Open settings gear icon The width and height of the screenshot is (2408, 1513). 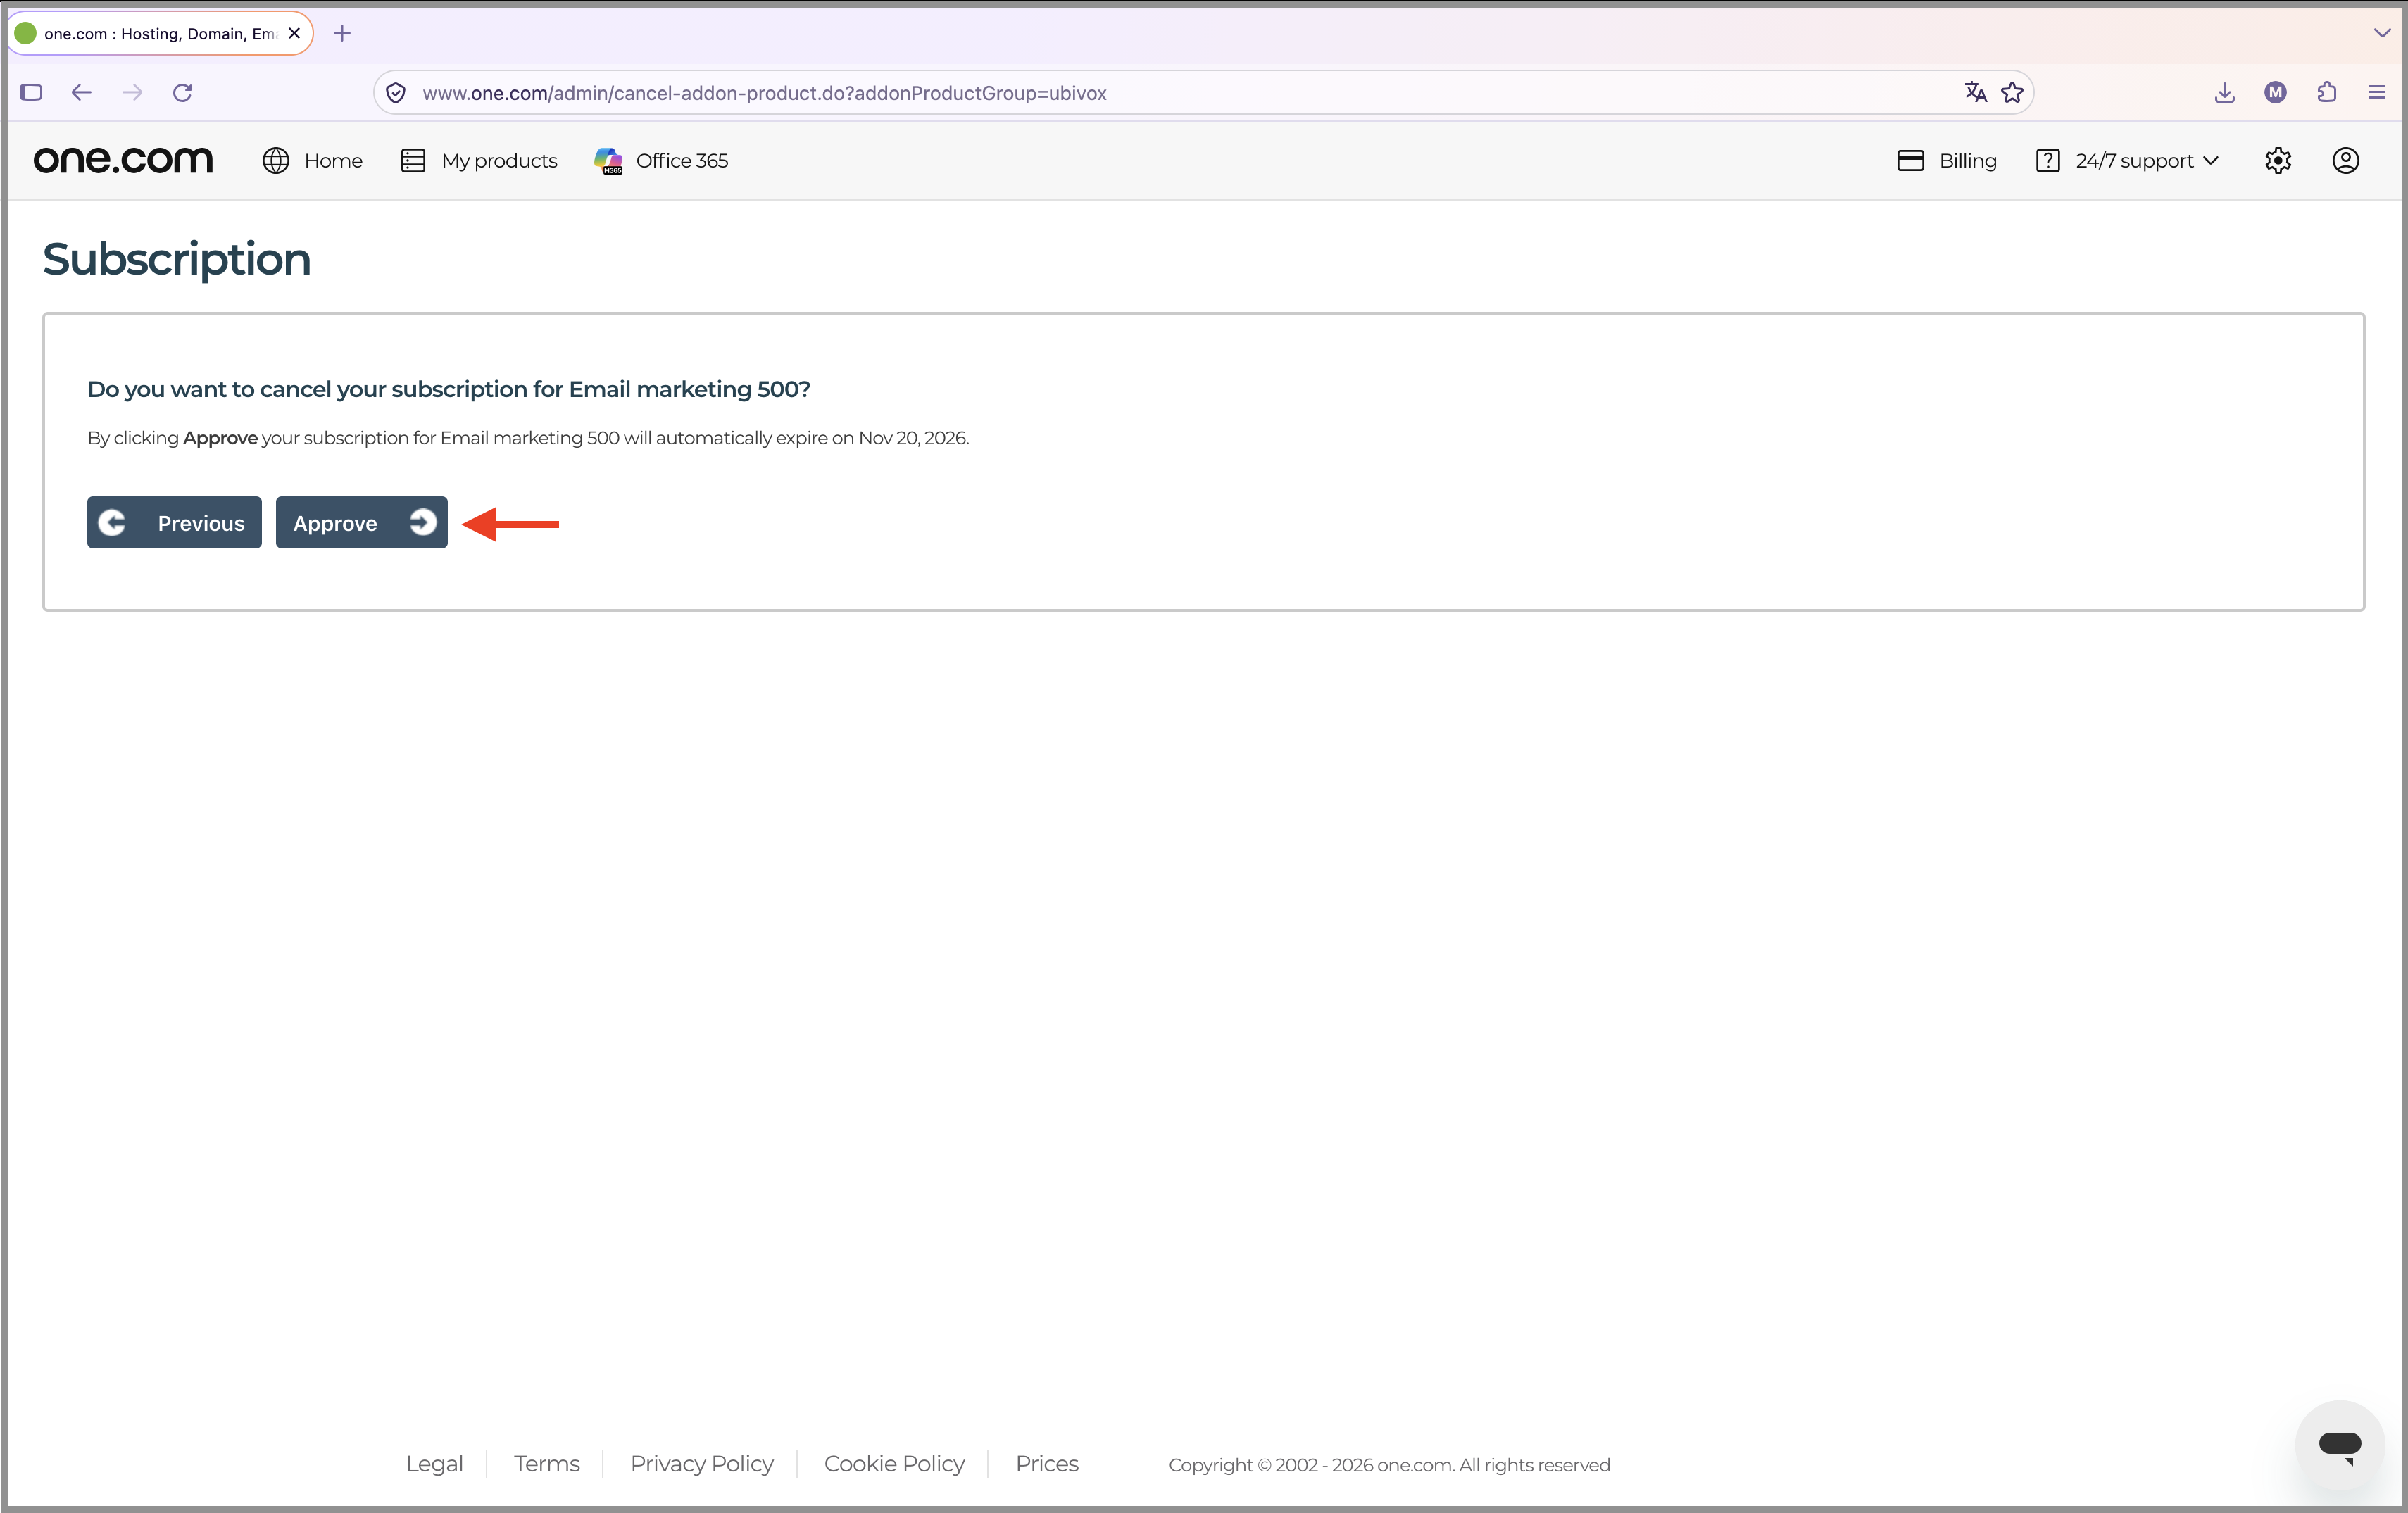[2278, 160]
